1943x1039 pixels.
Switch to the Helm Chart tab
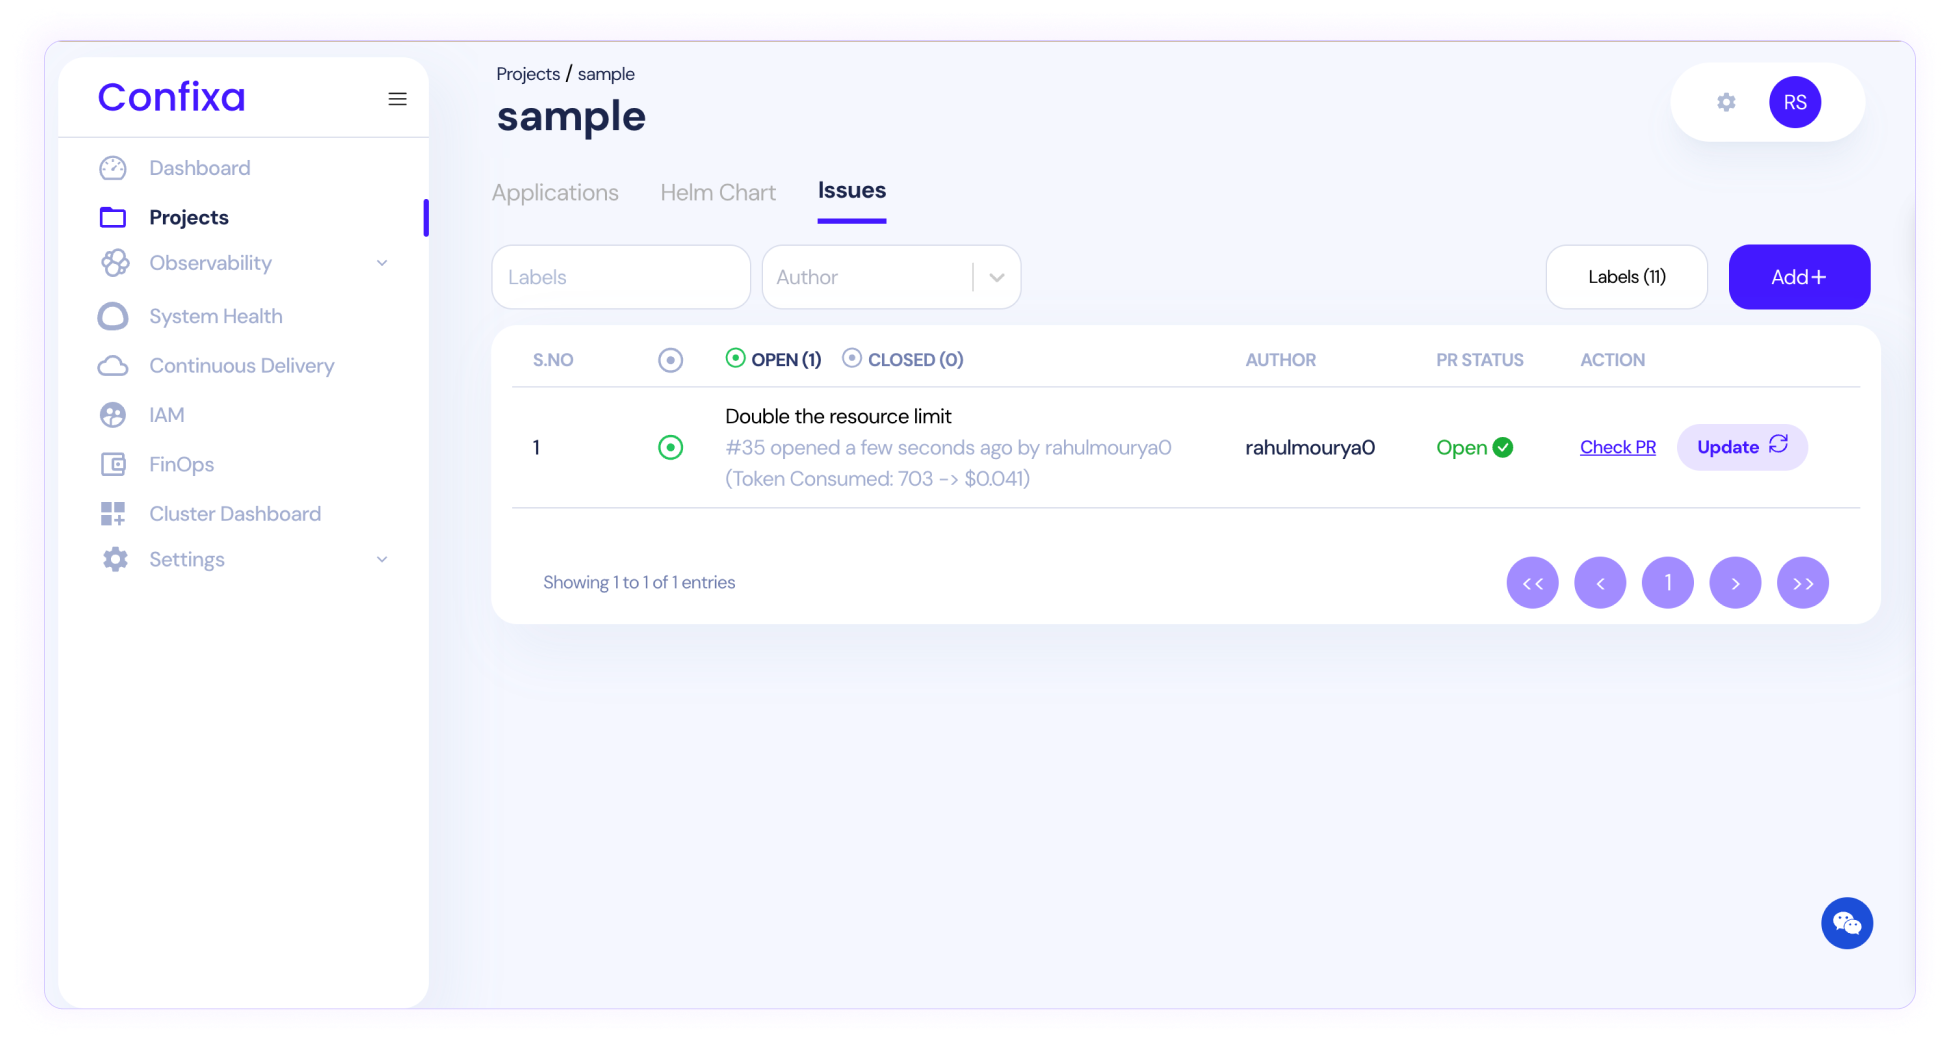pos(717,193)
